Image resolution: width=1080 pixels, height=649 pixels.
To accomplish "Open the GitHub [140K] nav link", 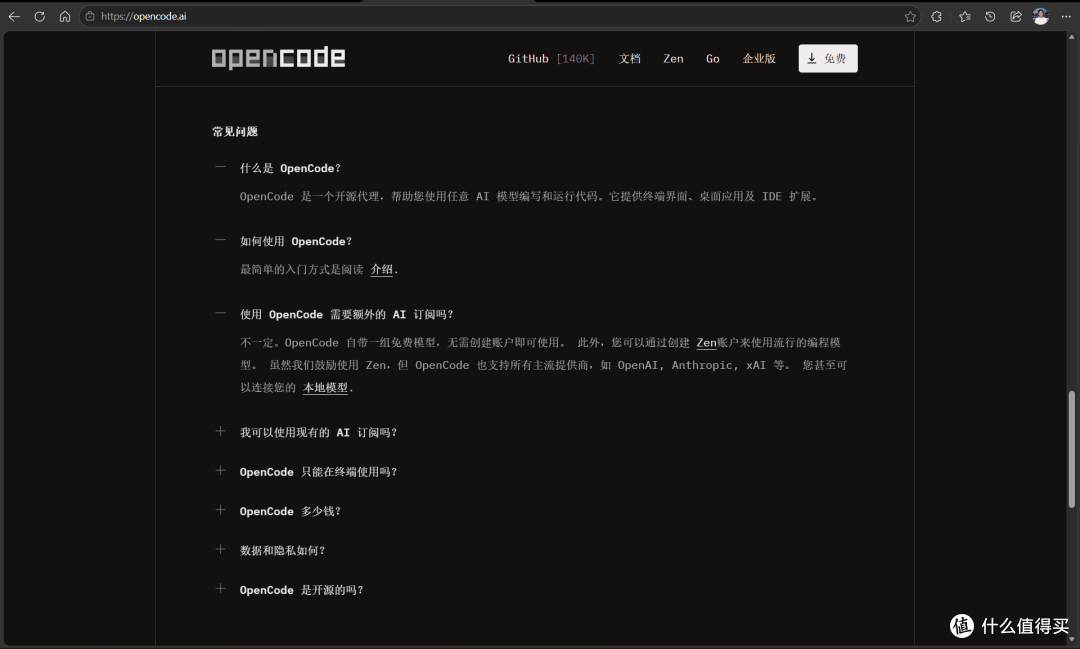I will tap(551, 59).
